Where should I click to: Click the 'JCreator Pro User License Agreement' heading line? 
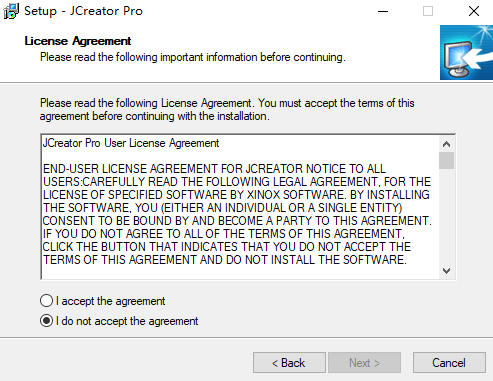[131, 143]
